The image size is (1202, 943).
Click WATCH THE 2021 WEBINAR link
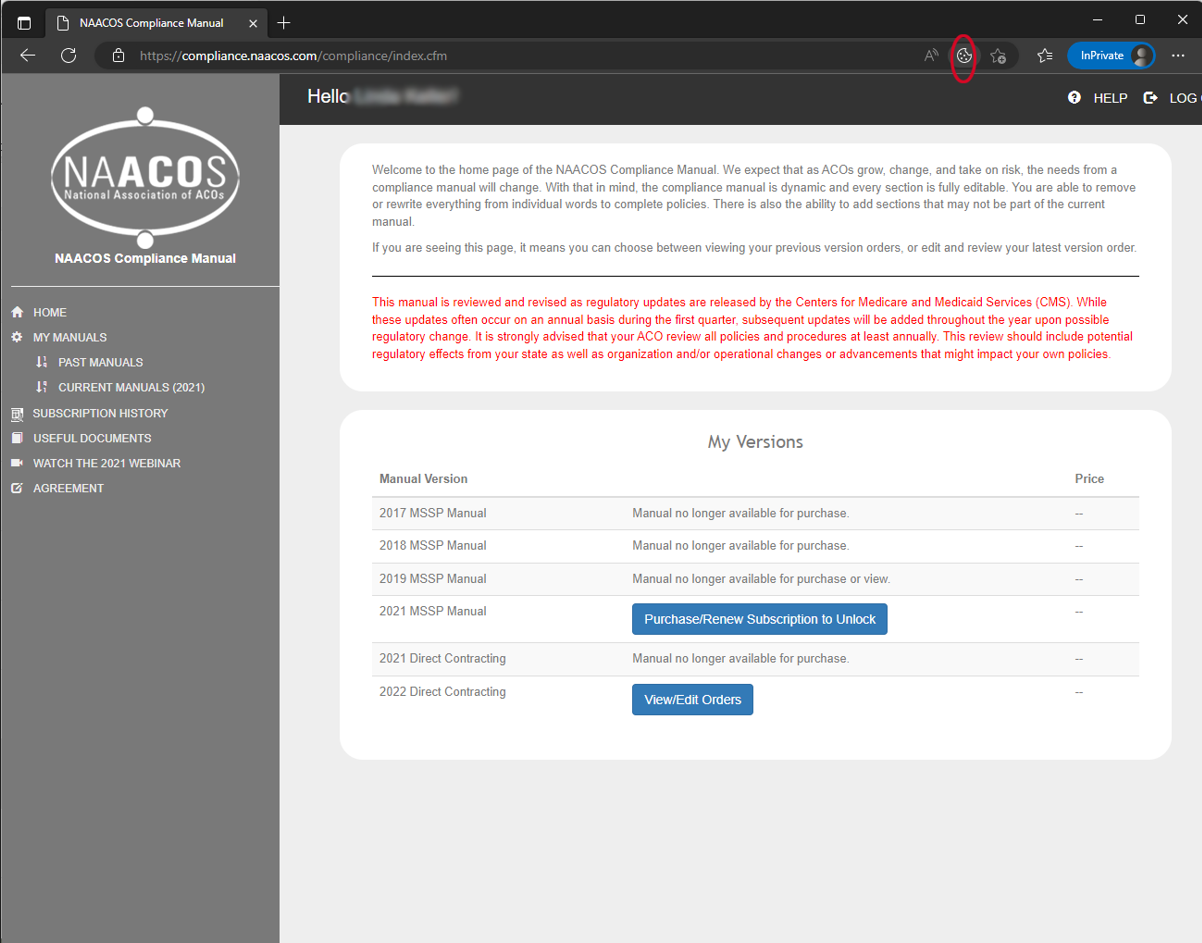(106, 463)
